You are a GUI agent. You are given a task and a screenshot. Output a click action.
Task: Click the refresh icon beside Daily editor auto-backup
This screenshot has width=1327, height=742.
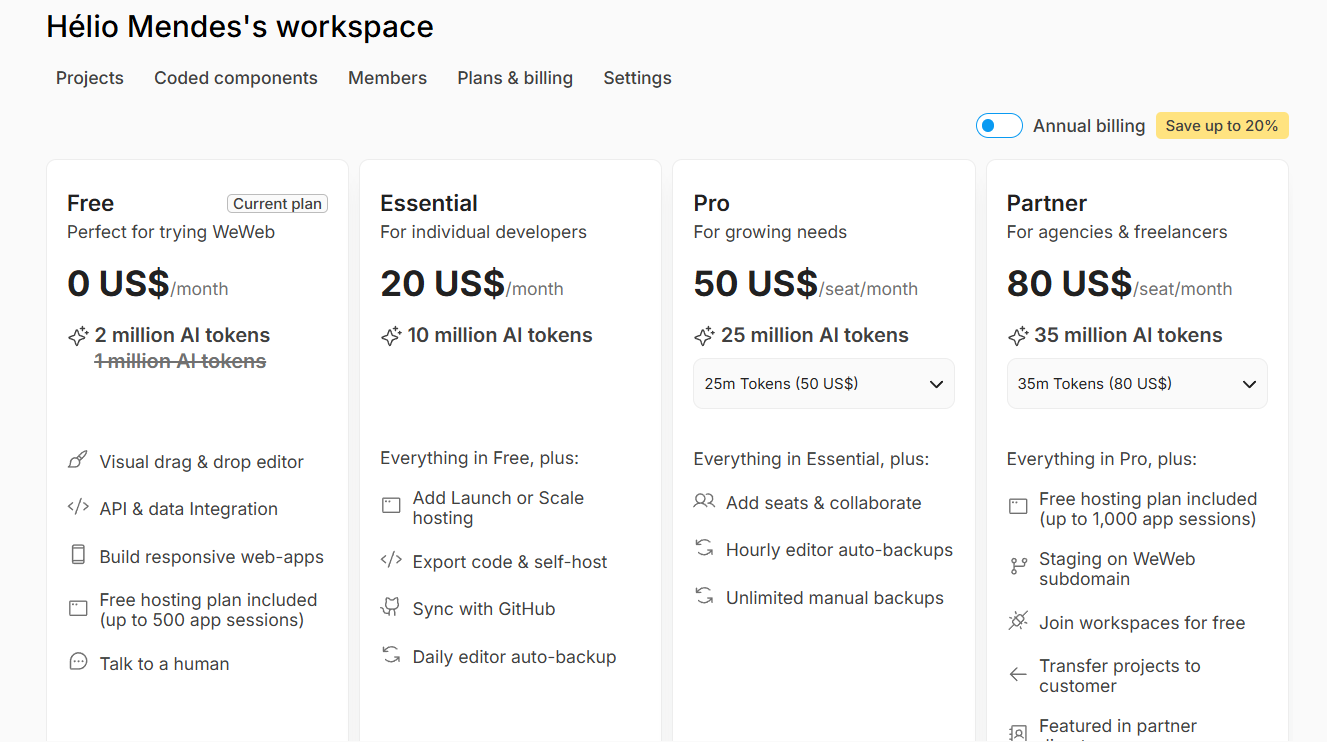pos(391,656)
